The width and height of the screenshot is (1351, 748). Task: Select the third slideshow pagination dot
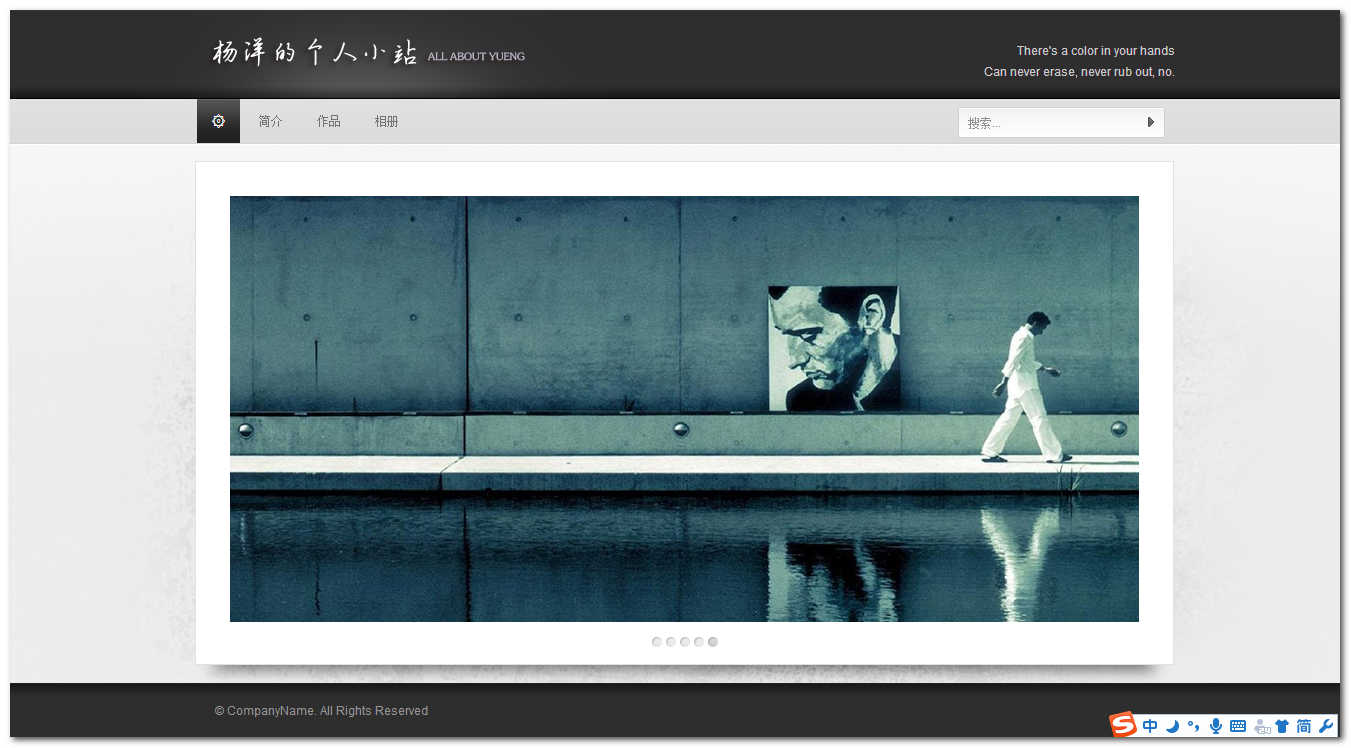point(684,642)
